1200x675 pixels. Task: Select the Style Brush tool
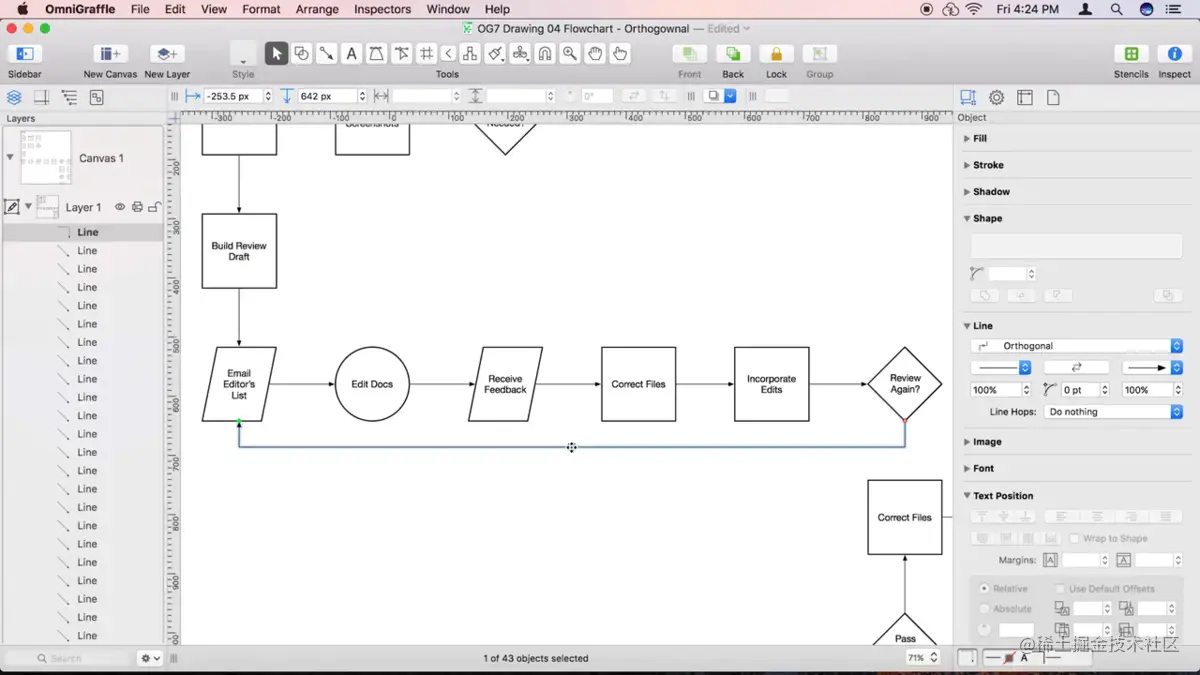pyautogui.click(x=495, y=54)
